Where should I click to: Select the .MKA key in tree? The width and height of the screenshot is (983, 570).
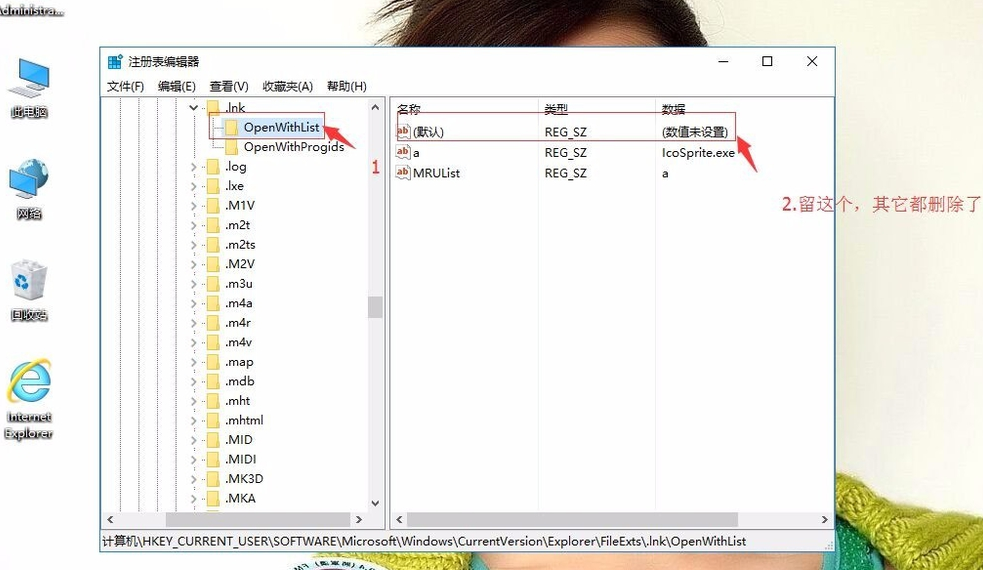click(x=240, y=498)
